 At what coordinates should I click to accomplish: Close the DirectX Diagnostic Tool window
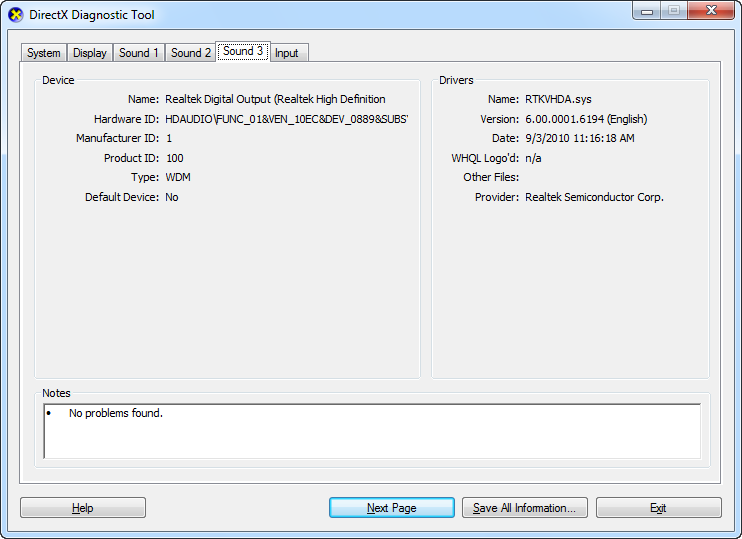pos(711,10)
